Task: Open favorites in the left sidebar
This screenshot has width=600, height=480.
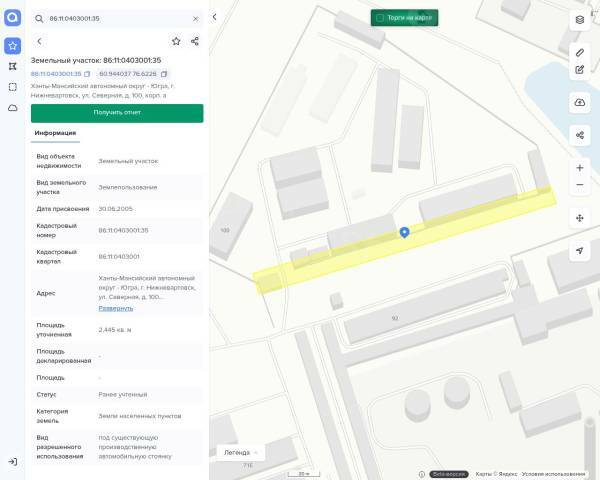Action: pos(12,45)
